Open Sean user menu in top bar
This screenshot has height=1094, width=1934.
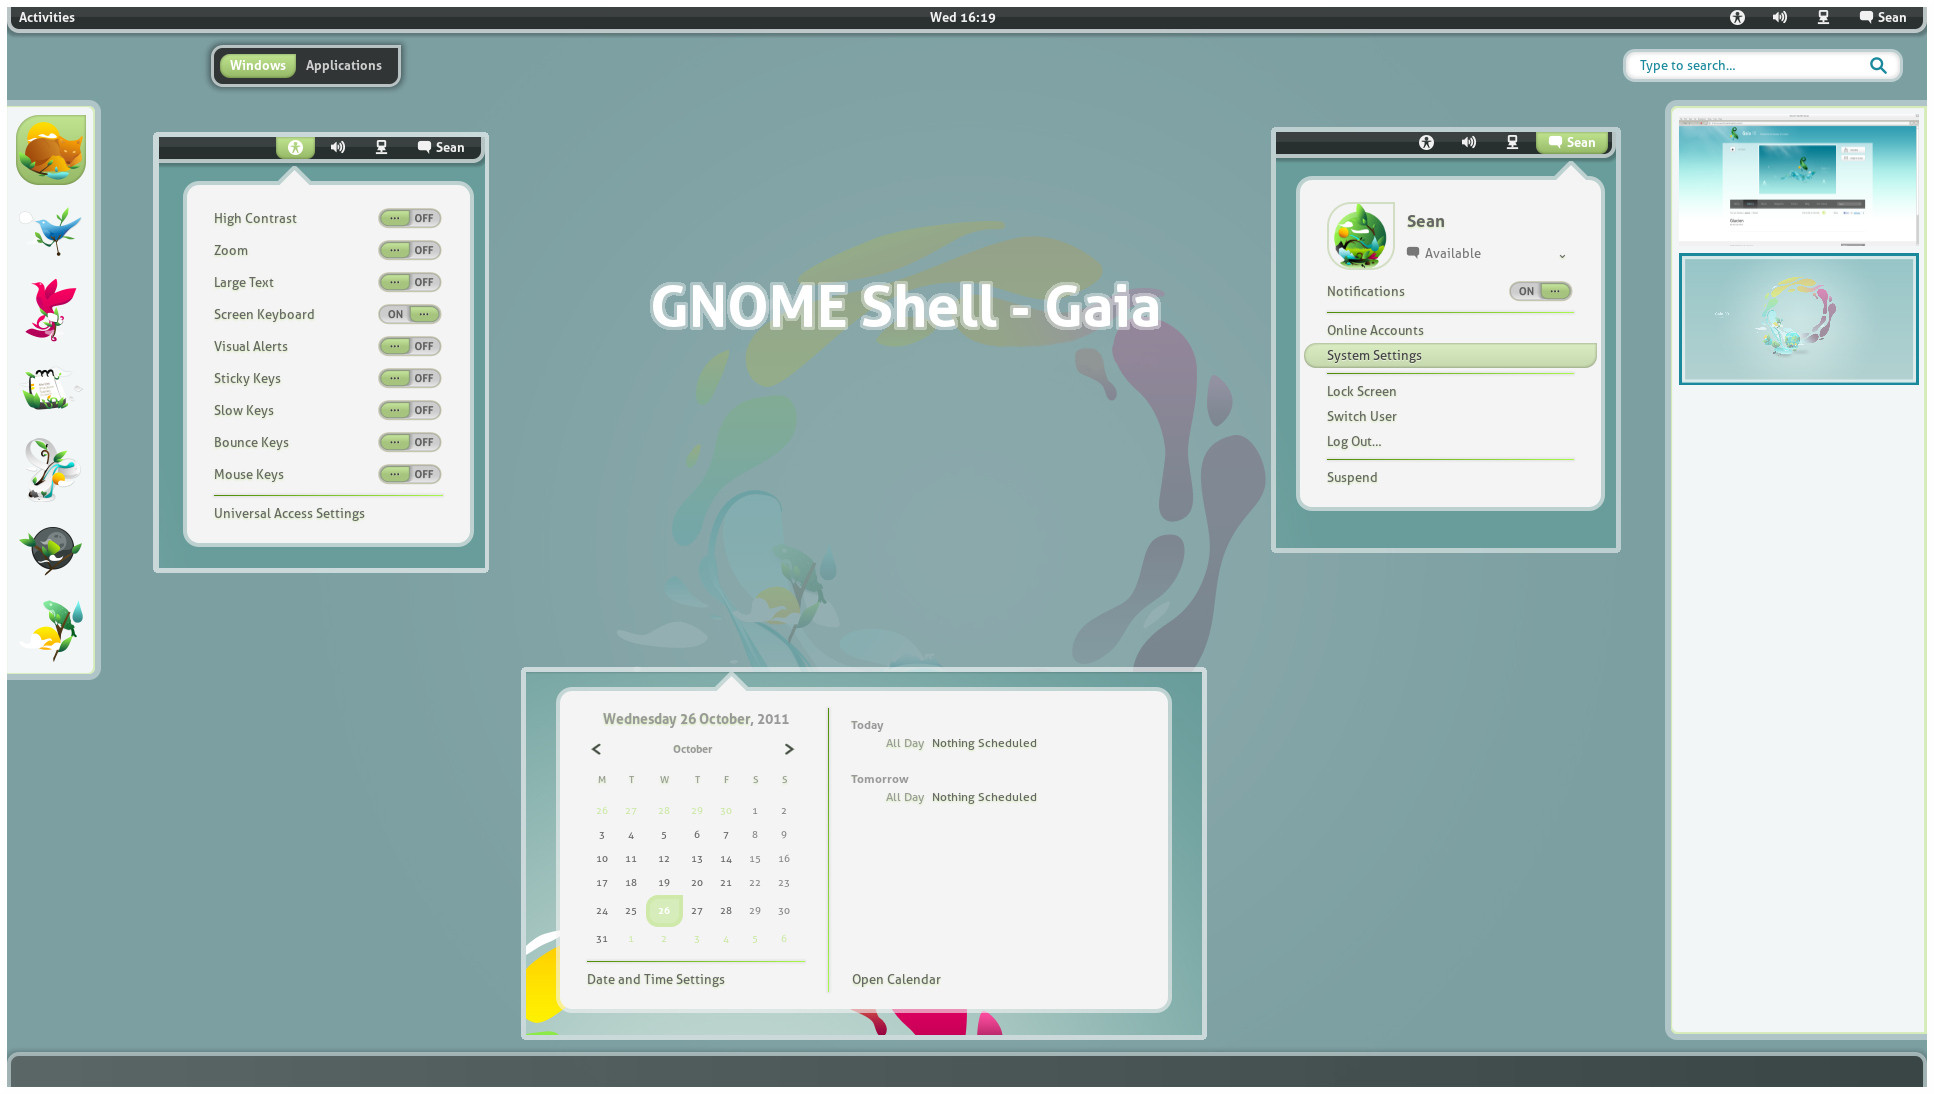click(1883, 17)
